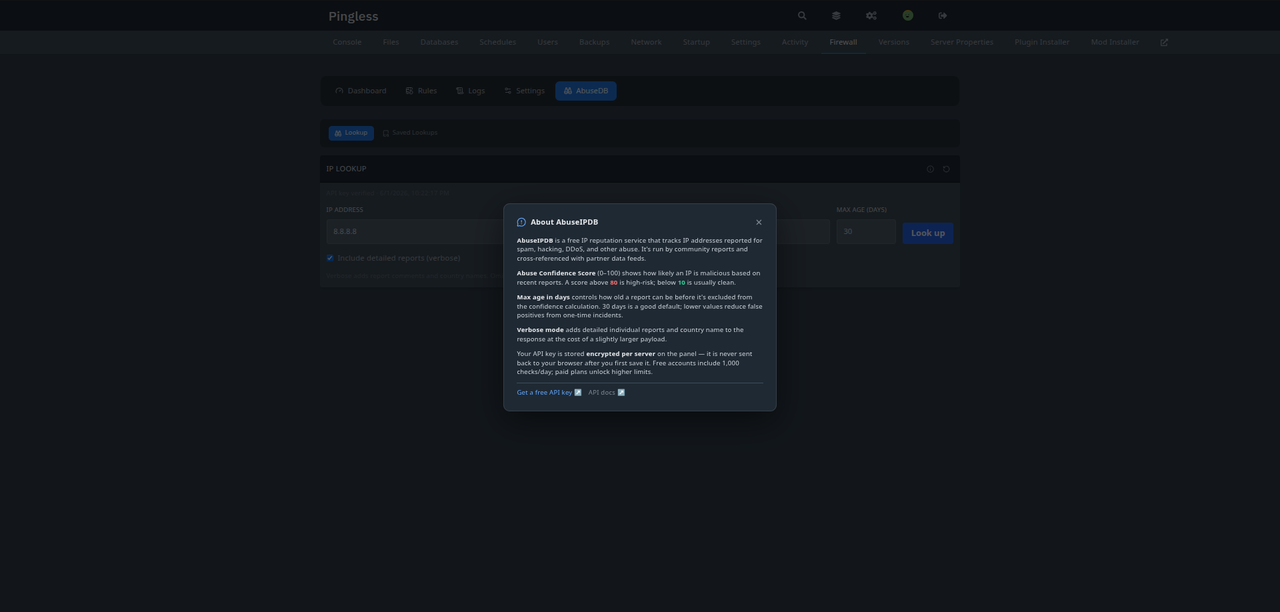Click the info icon in IP Lookup header
This screenshot has height=612, width=1280.
[930, 169]
